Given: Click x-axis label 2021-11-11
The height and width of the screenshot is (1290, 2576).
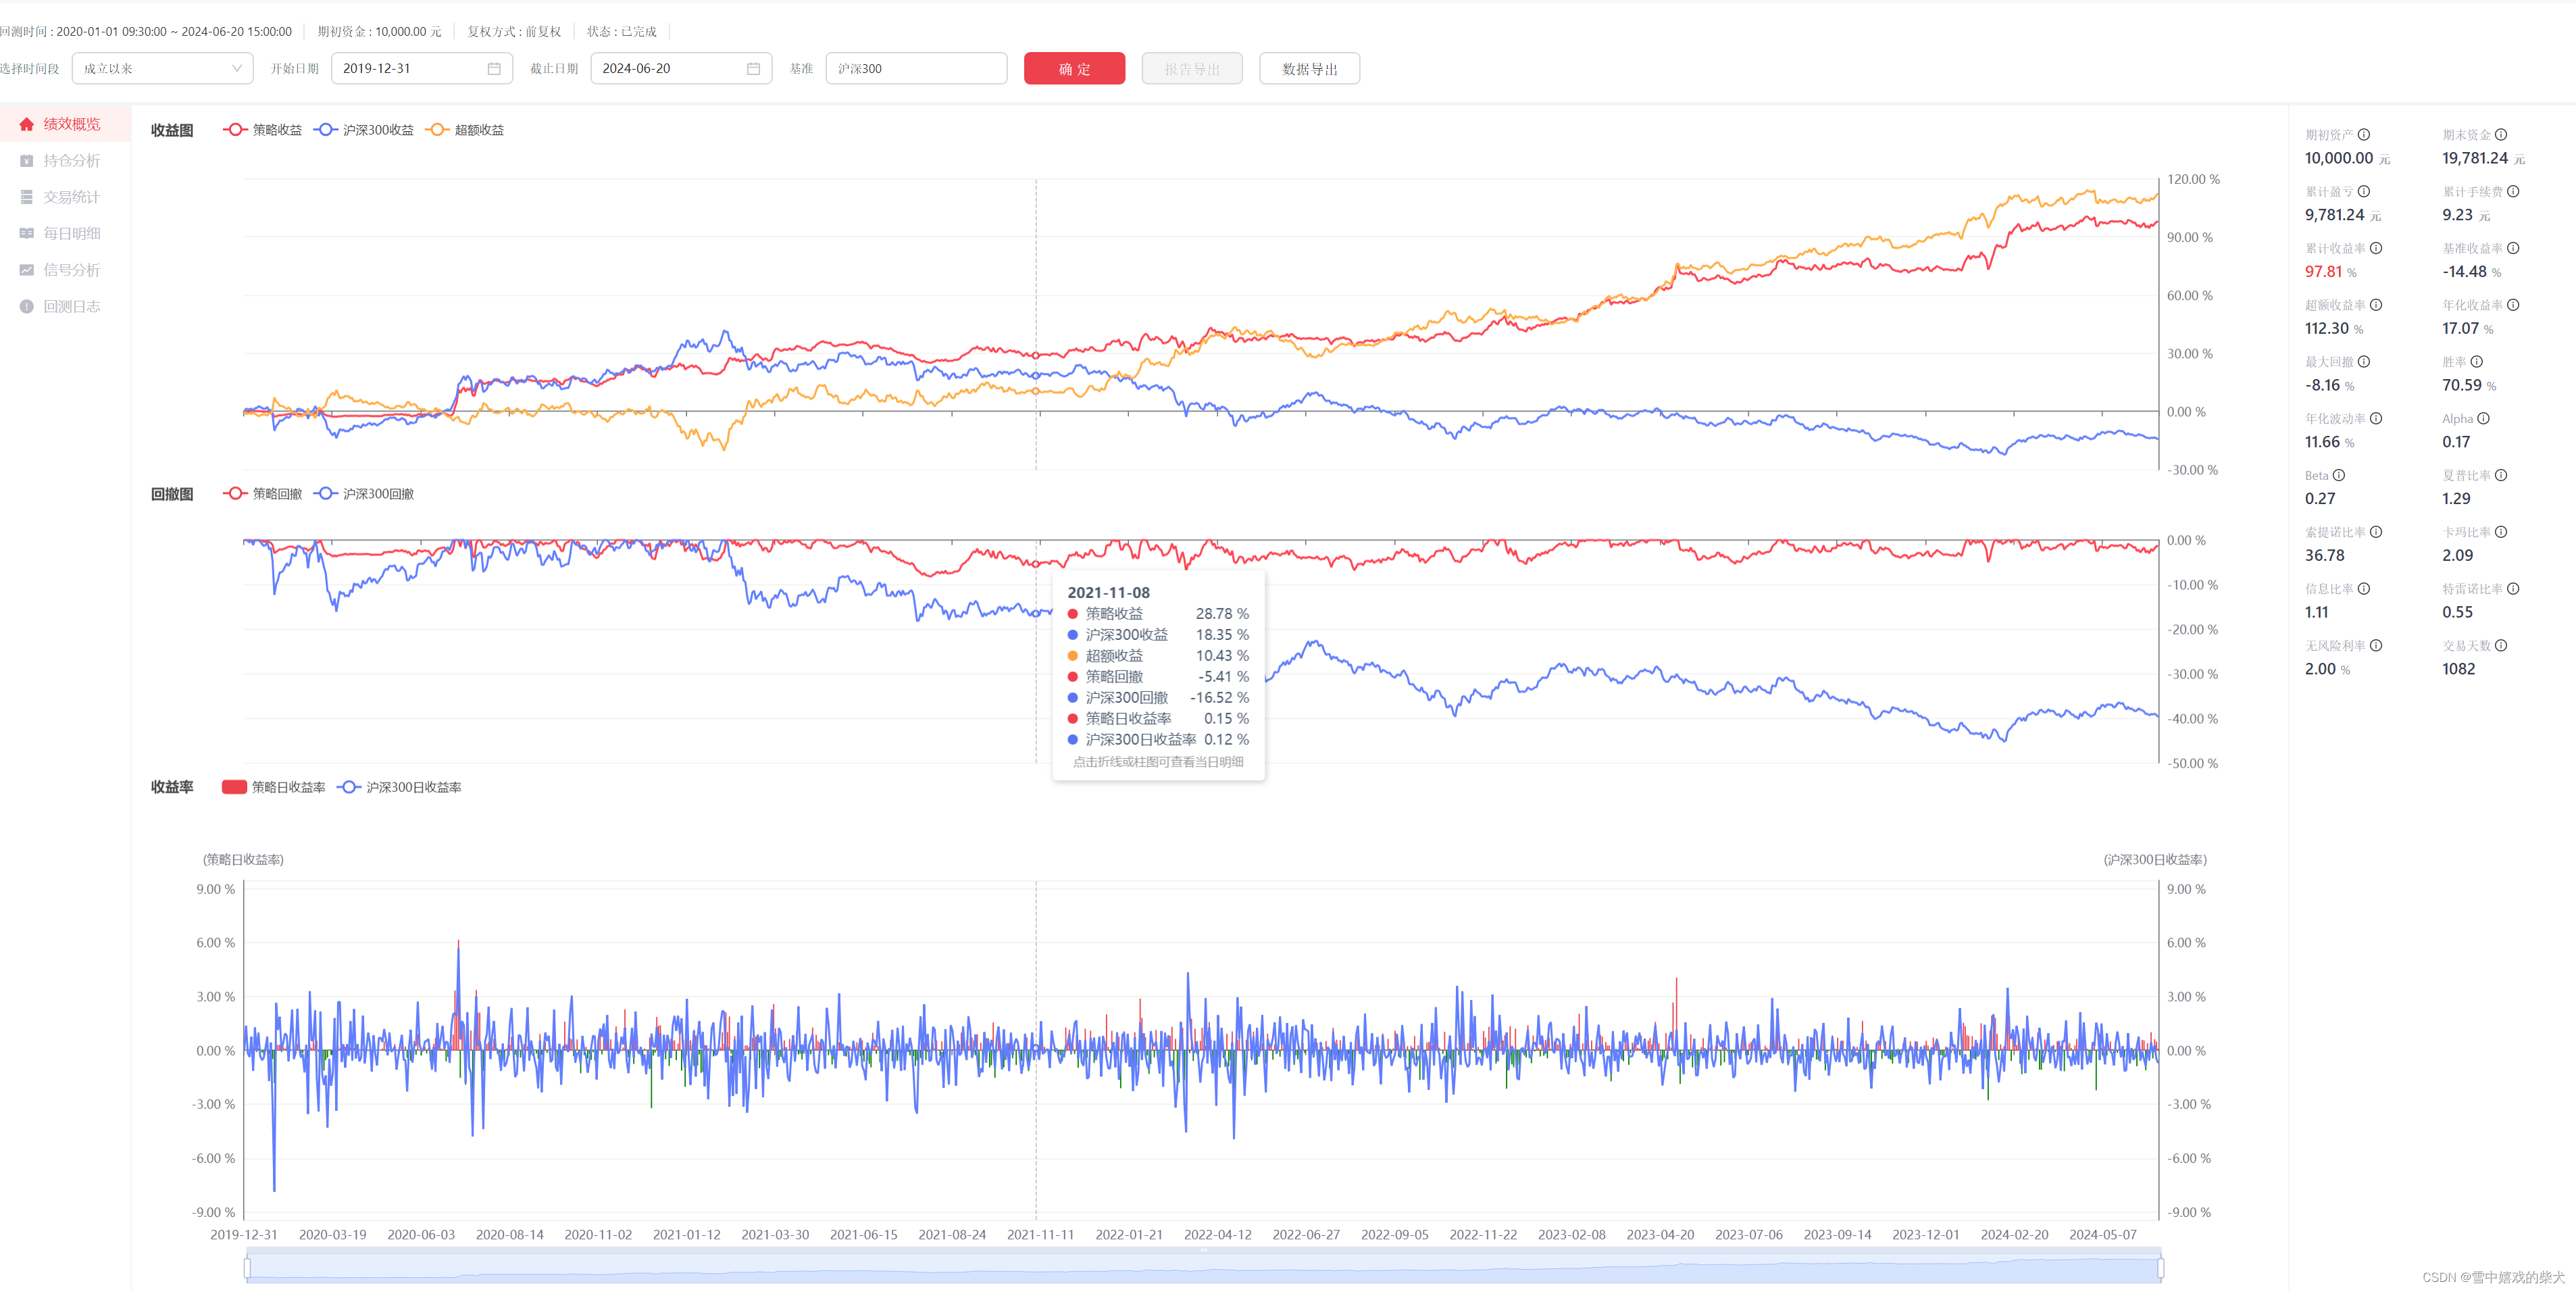Looking at the screenshot, I should [x=1040, y=1234].
